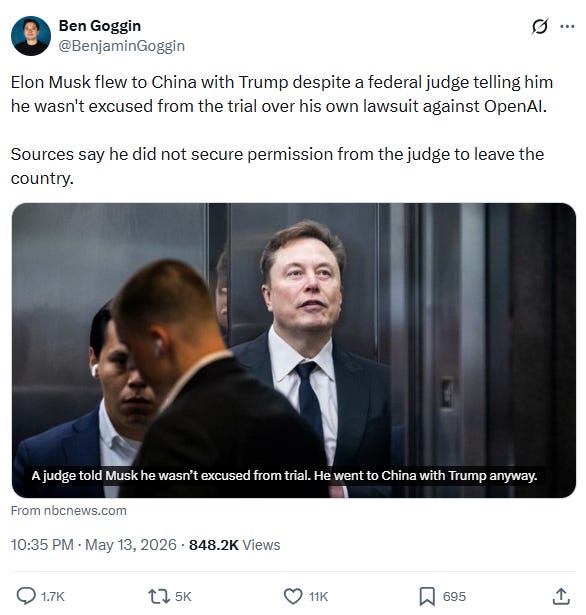586x615 pixels.
Task: Click the 'From nbcnews.com' source link
Action: (69, 511)
